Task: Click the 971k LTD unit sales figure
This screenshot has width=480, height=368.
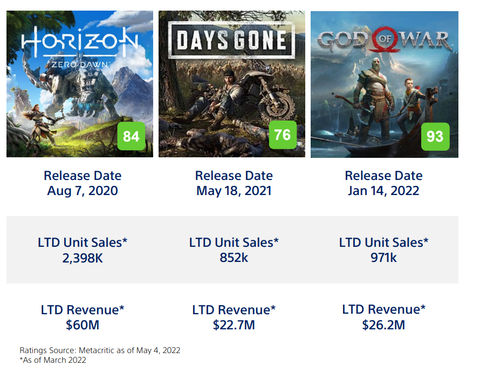Action: (383, 258)
